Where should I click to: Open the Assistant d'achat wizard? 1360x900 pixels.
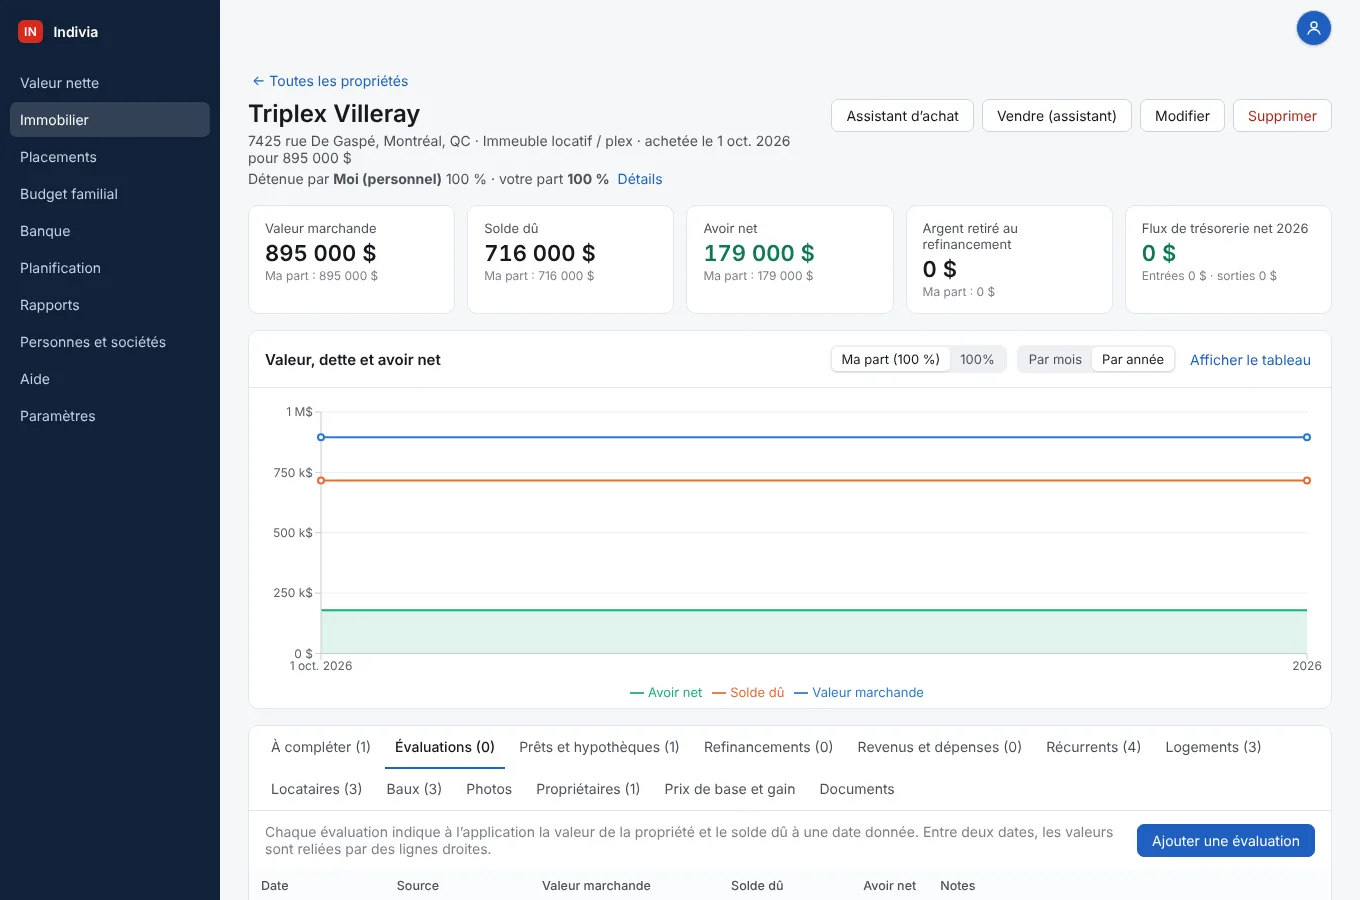pyautogui.click(x=902, y=116)
